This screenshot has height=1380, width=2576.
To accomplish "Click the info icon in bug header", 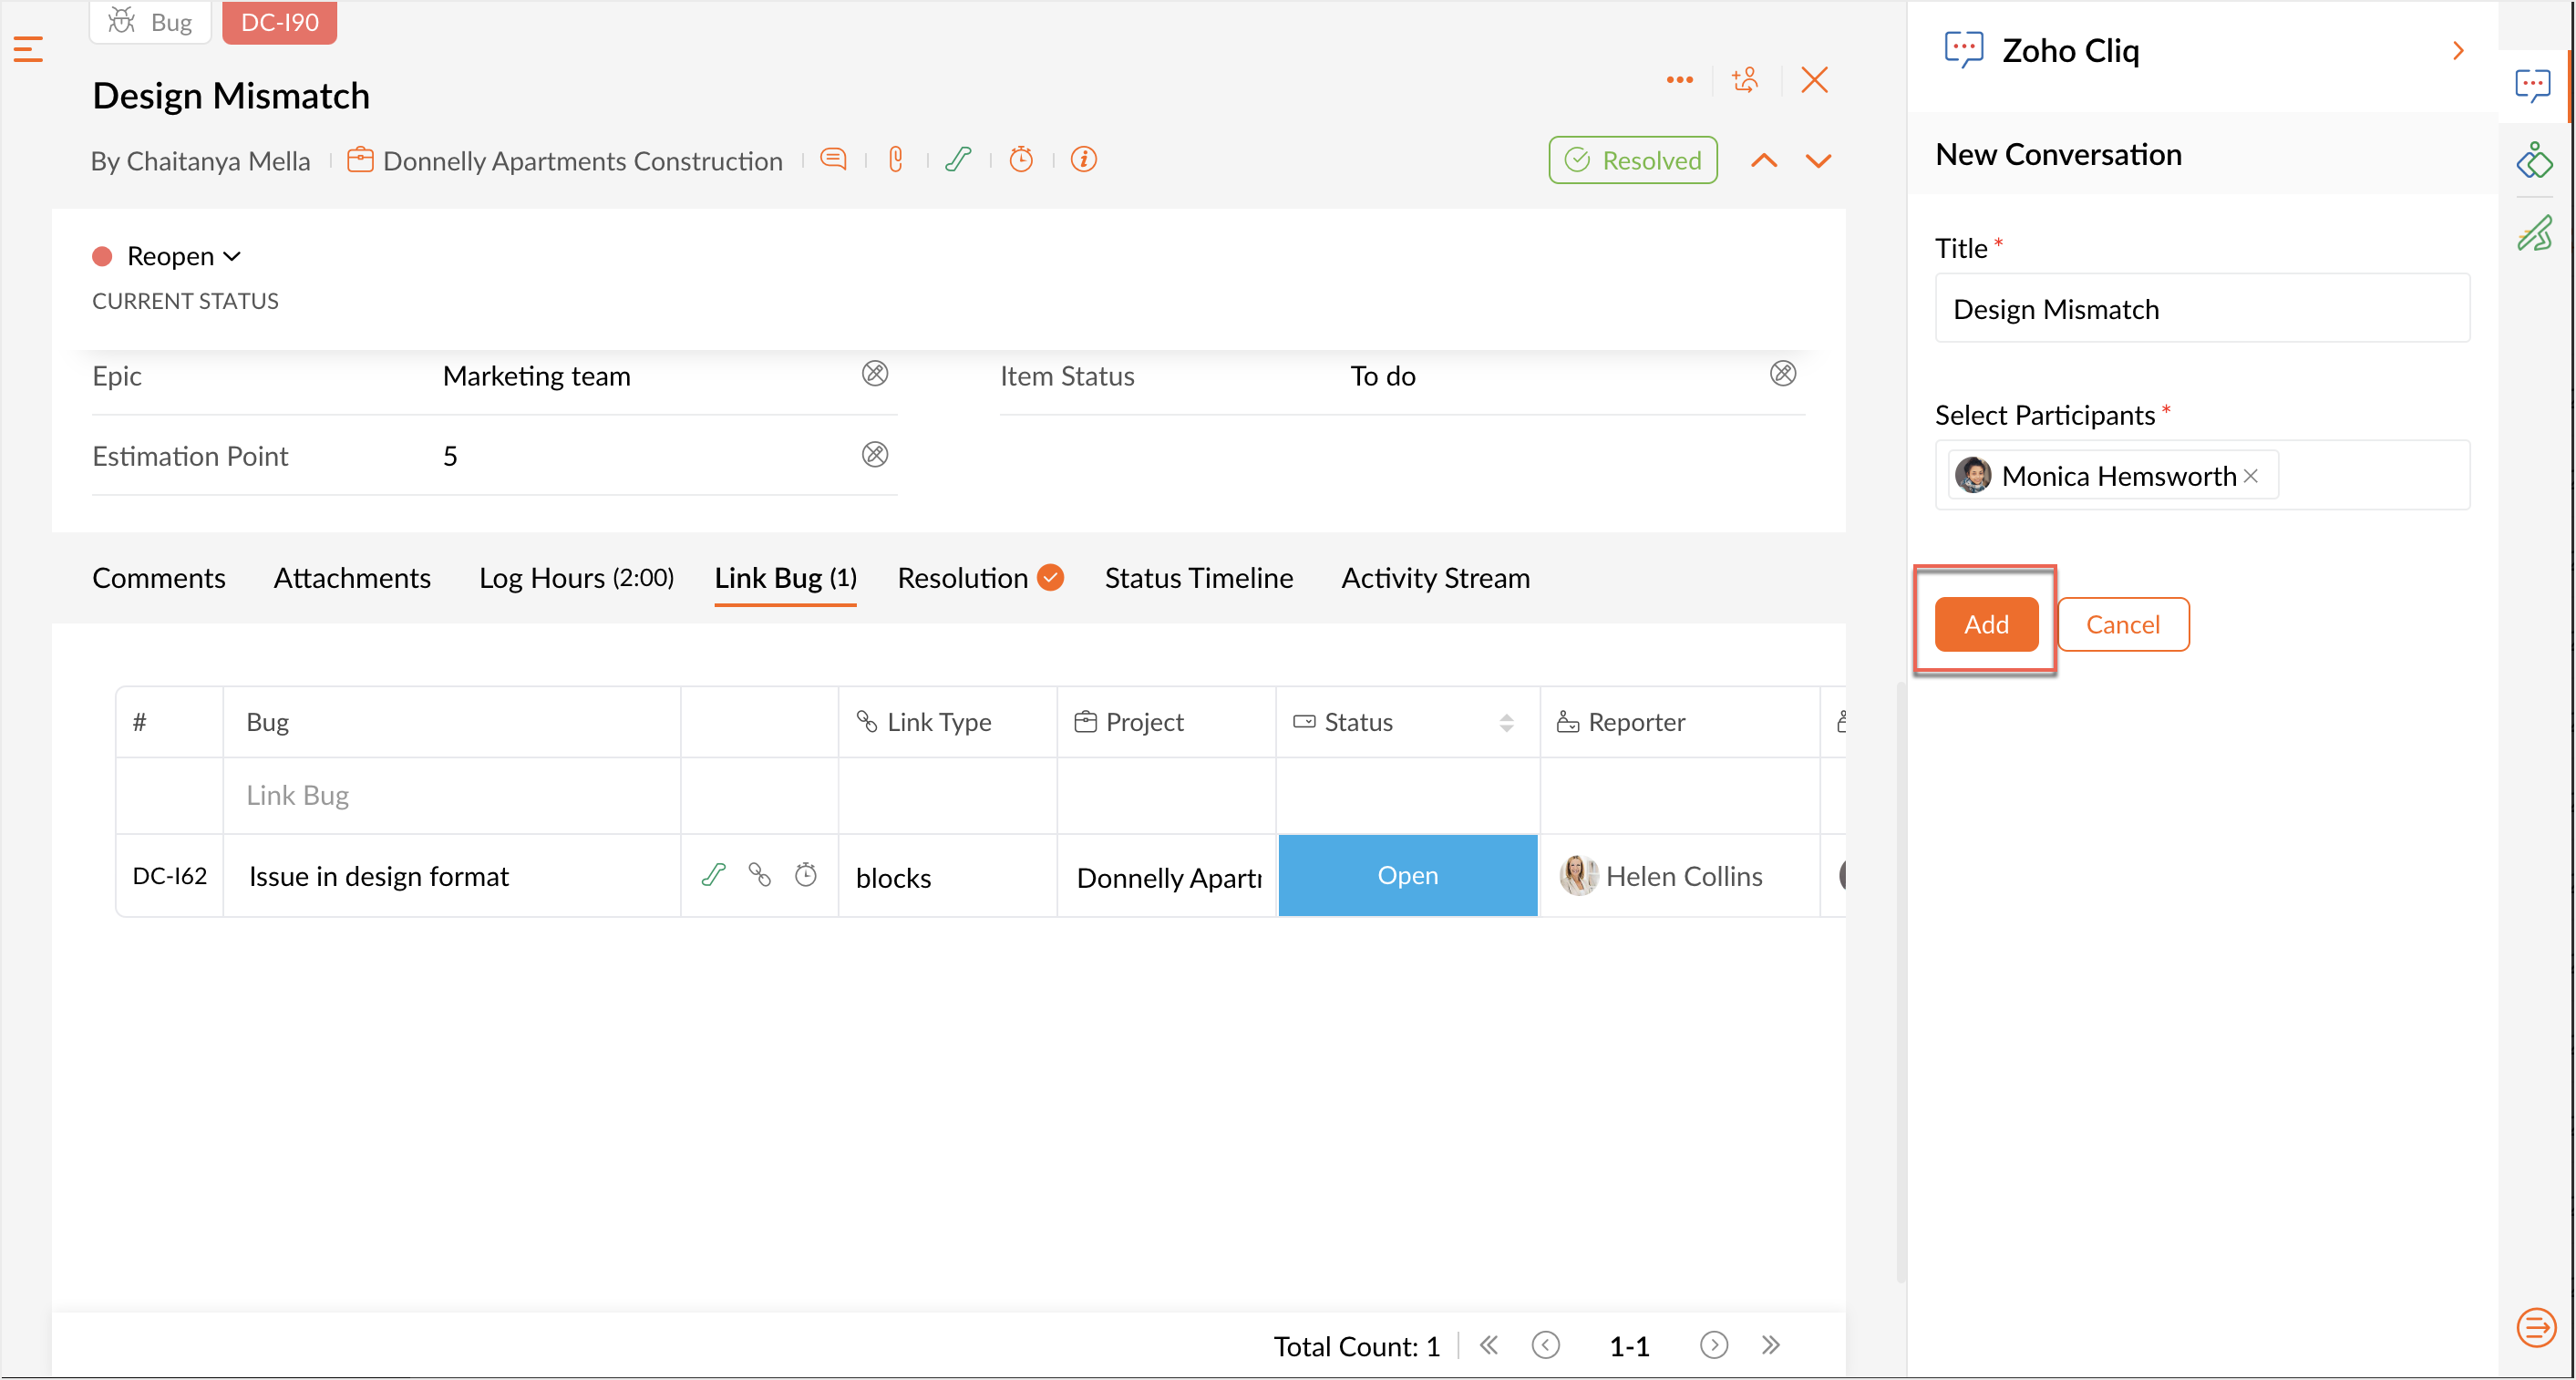I will click(x=1084, y=160).
